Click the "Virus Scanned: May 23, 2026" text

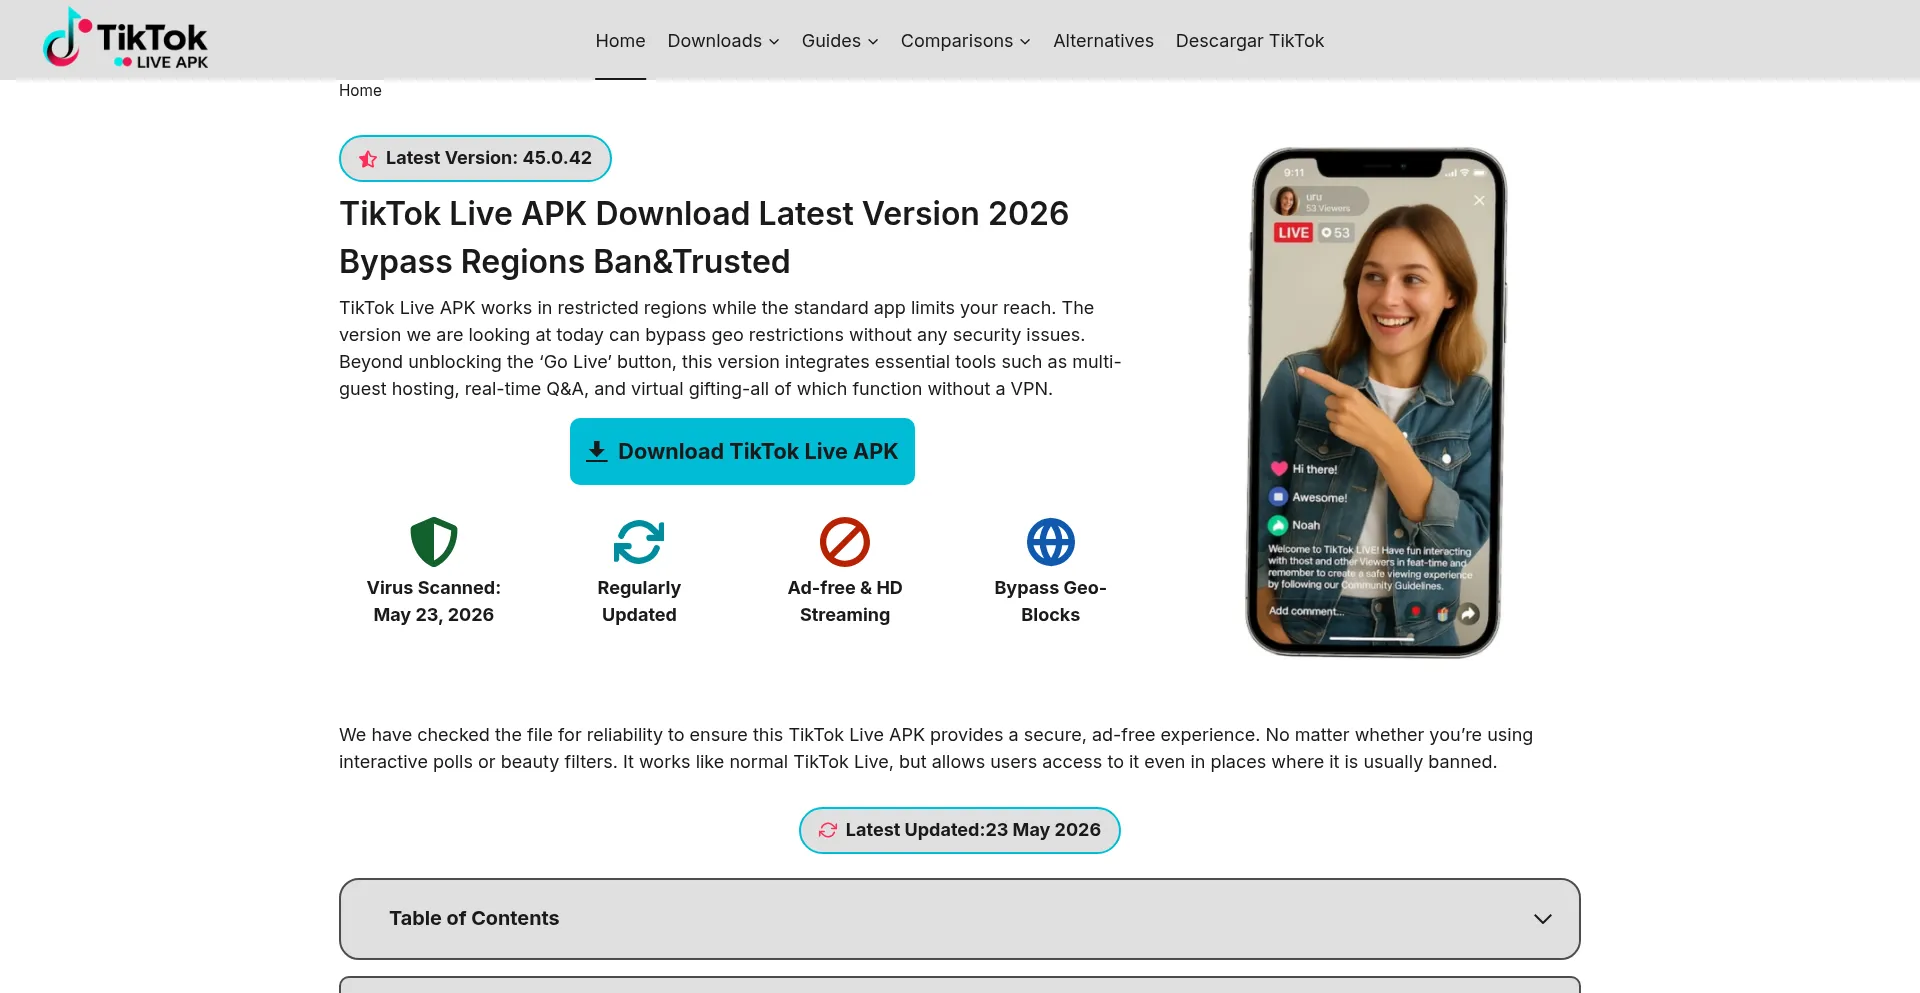[x=434, y=601]
